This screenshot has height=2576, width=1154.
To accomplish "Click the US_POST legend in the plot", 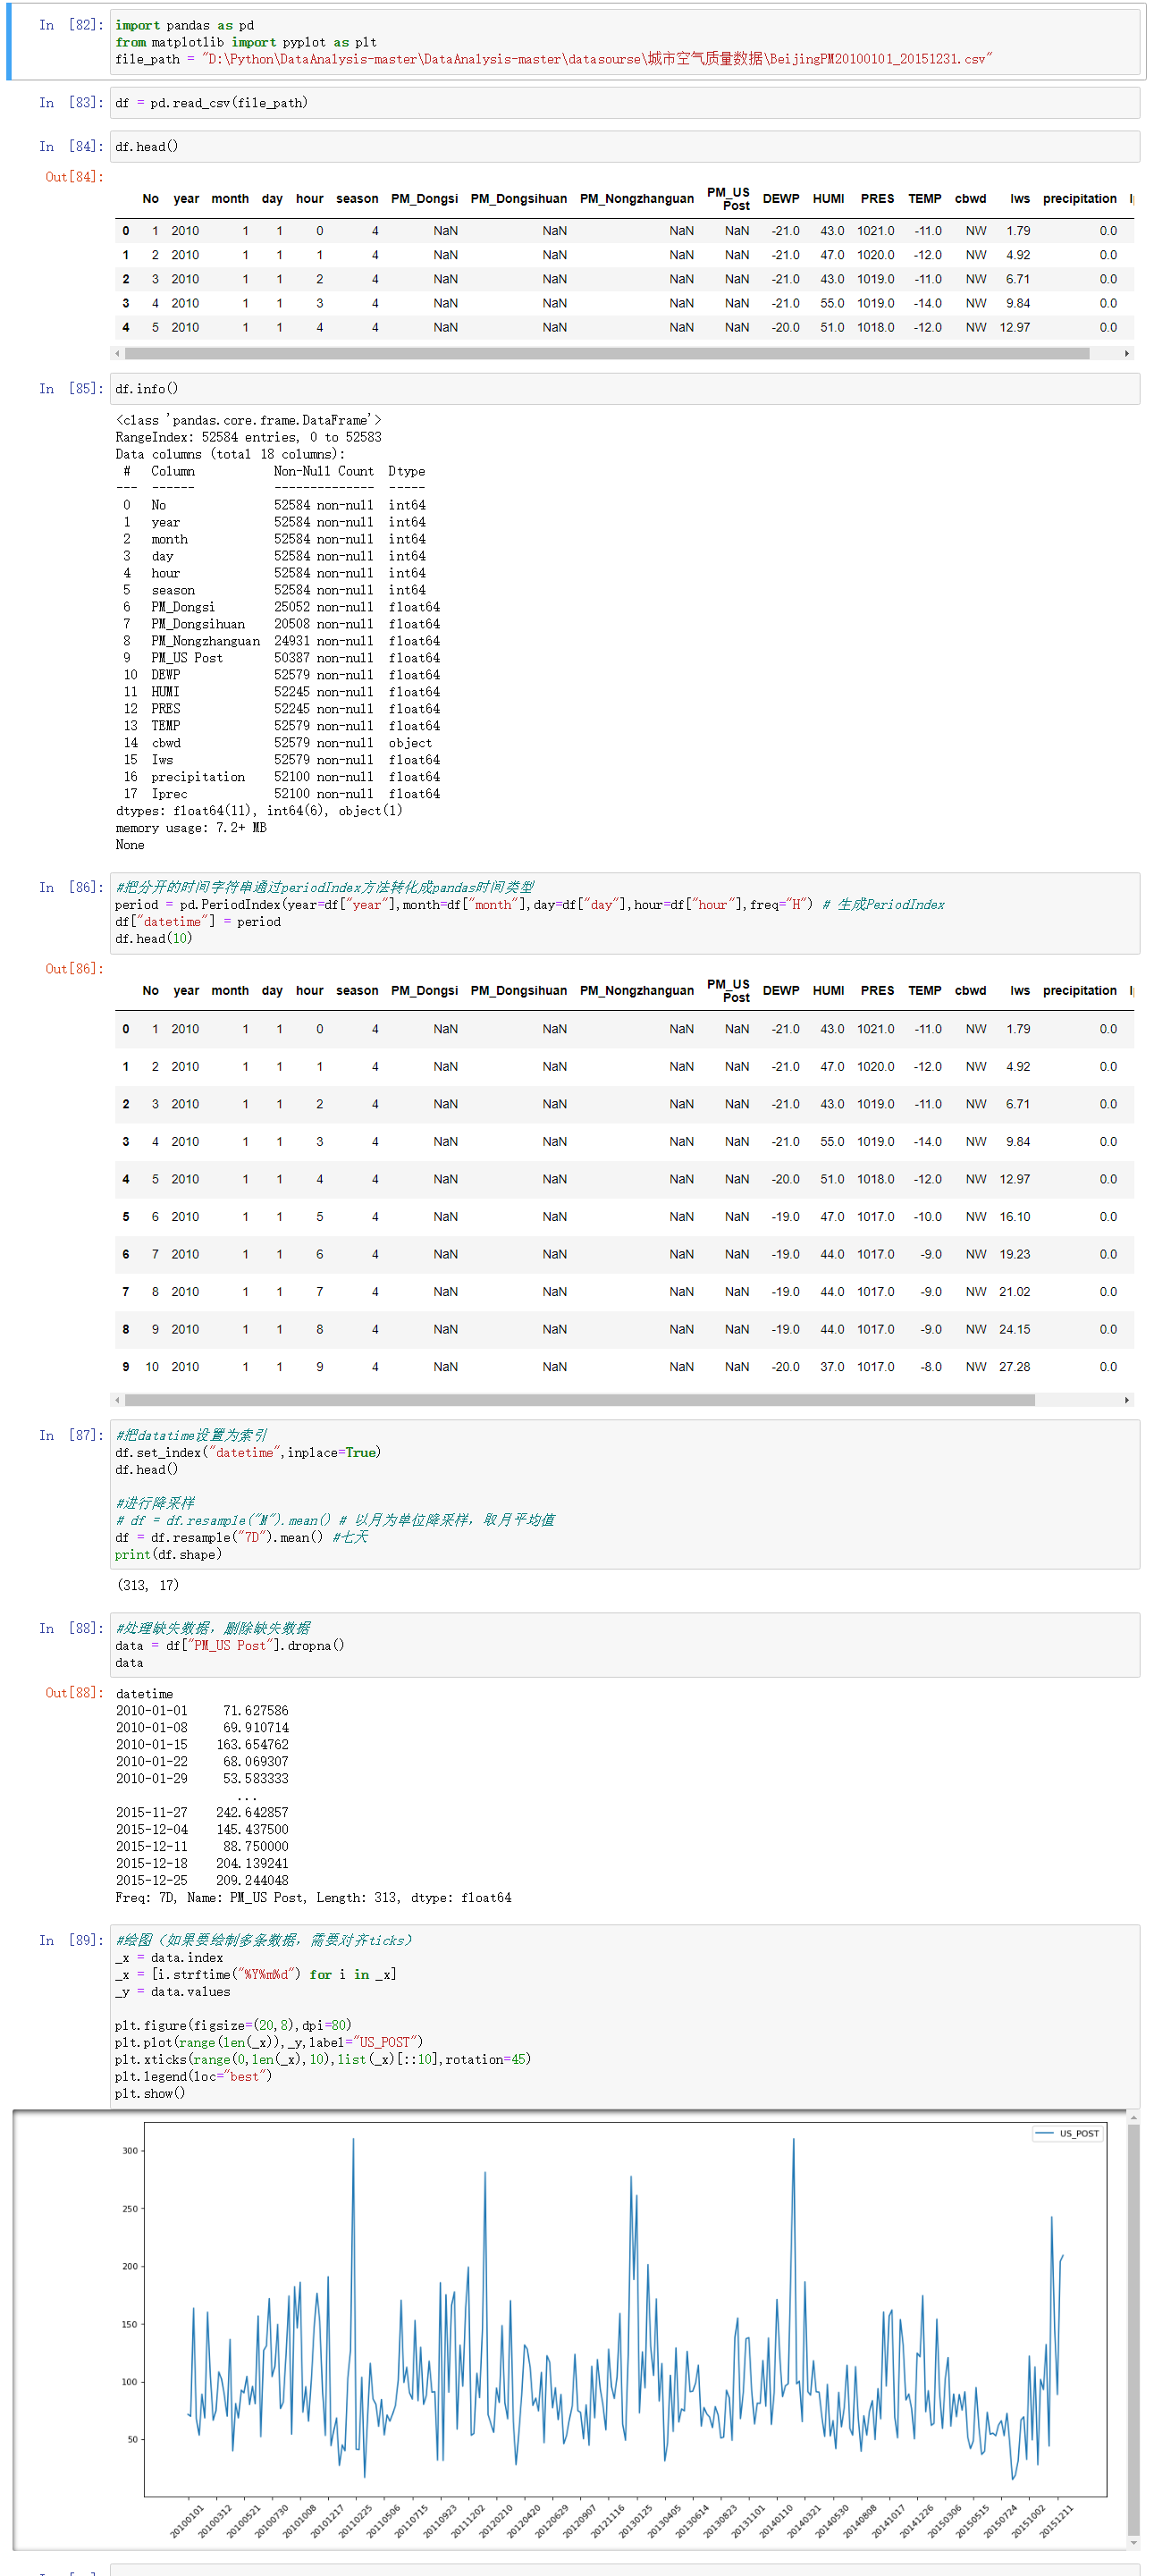I will [x=1067, y=2134].
